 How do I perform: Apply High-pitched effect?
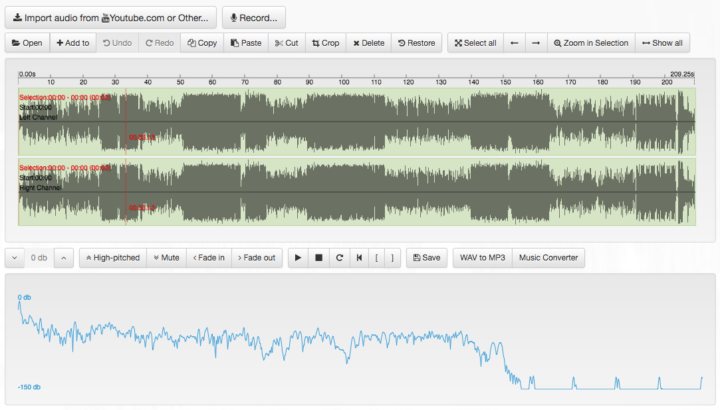[x=112, y=258]
